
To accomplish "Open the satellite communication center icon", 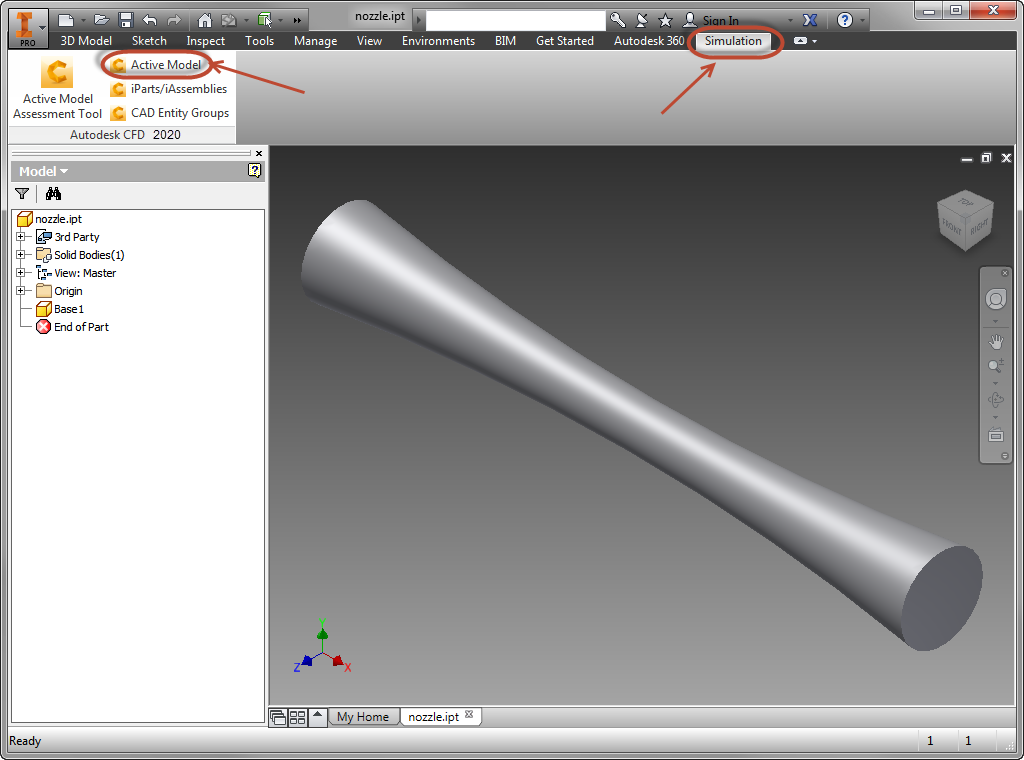I will [642, 20].
